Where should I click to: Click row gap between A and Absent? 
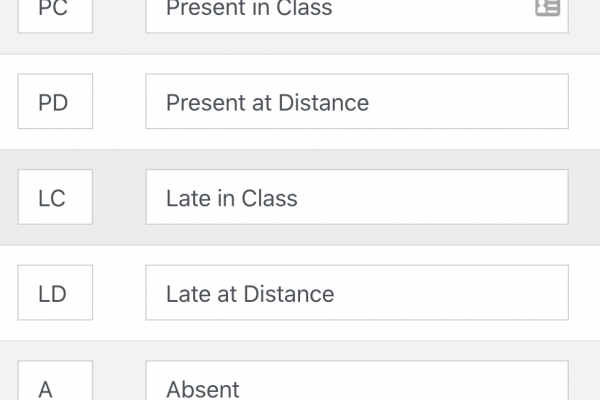pyautogui.click(x=119, y=380)
